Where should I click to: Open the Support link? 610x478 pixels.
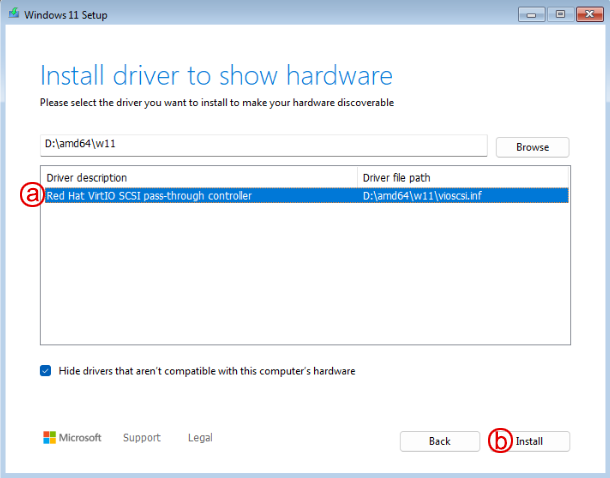tap(141, 438)
